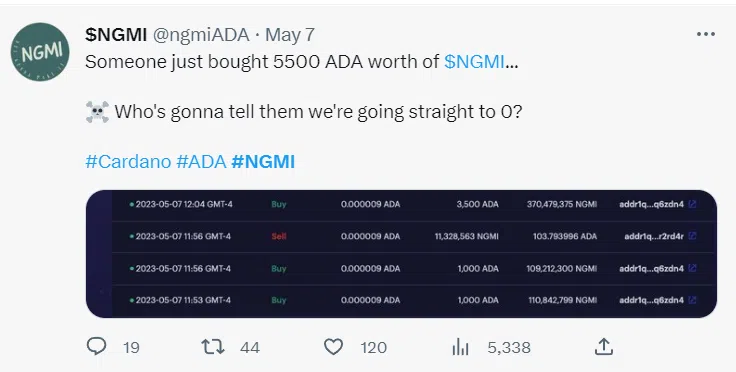
Task: Click the May 7 timestamp
Action: [x=290, y=35]
